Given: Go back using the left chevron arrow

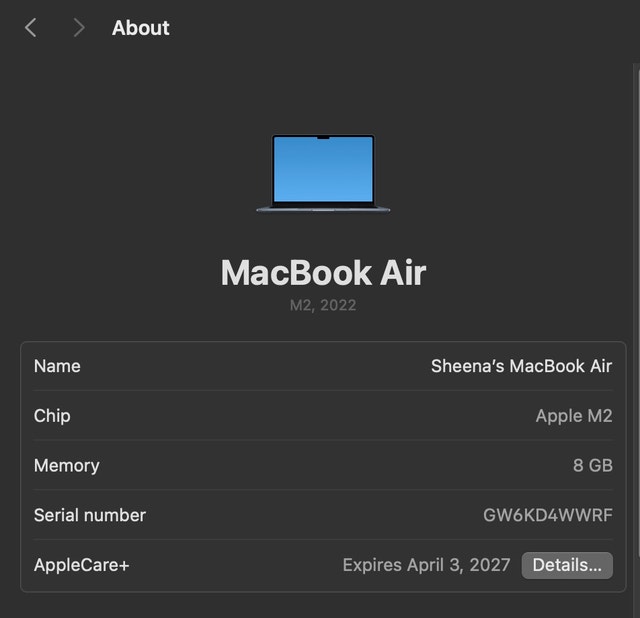Looking at the screenshot, I should [31, 28].
